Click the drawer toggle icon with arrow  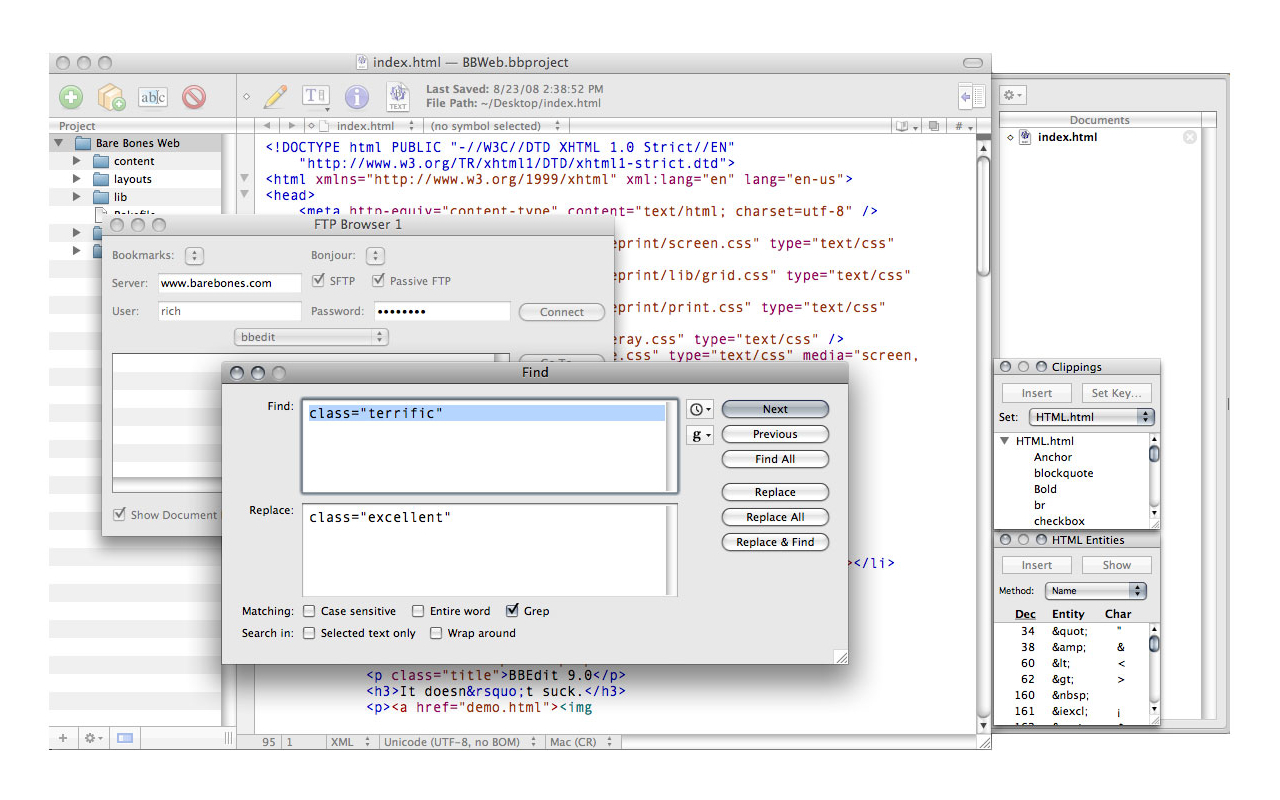pyautogui.click(x=971, y=97)
